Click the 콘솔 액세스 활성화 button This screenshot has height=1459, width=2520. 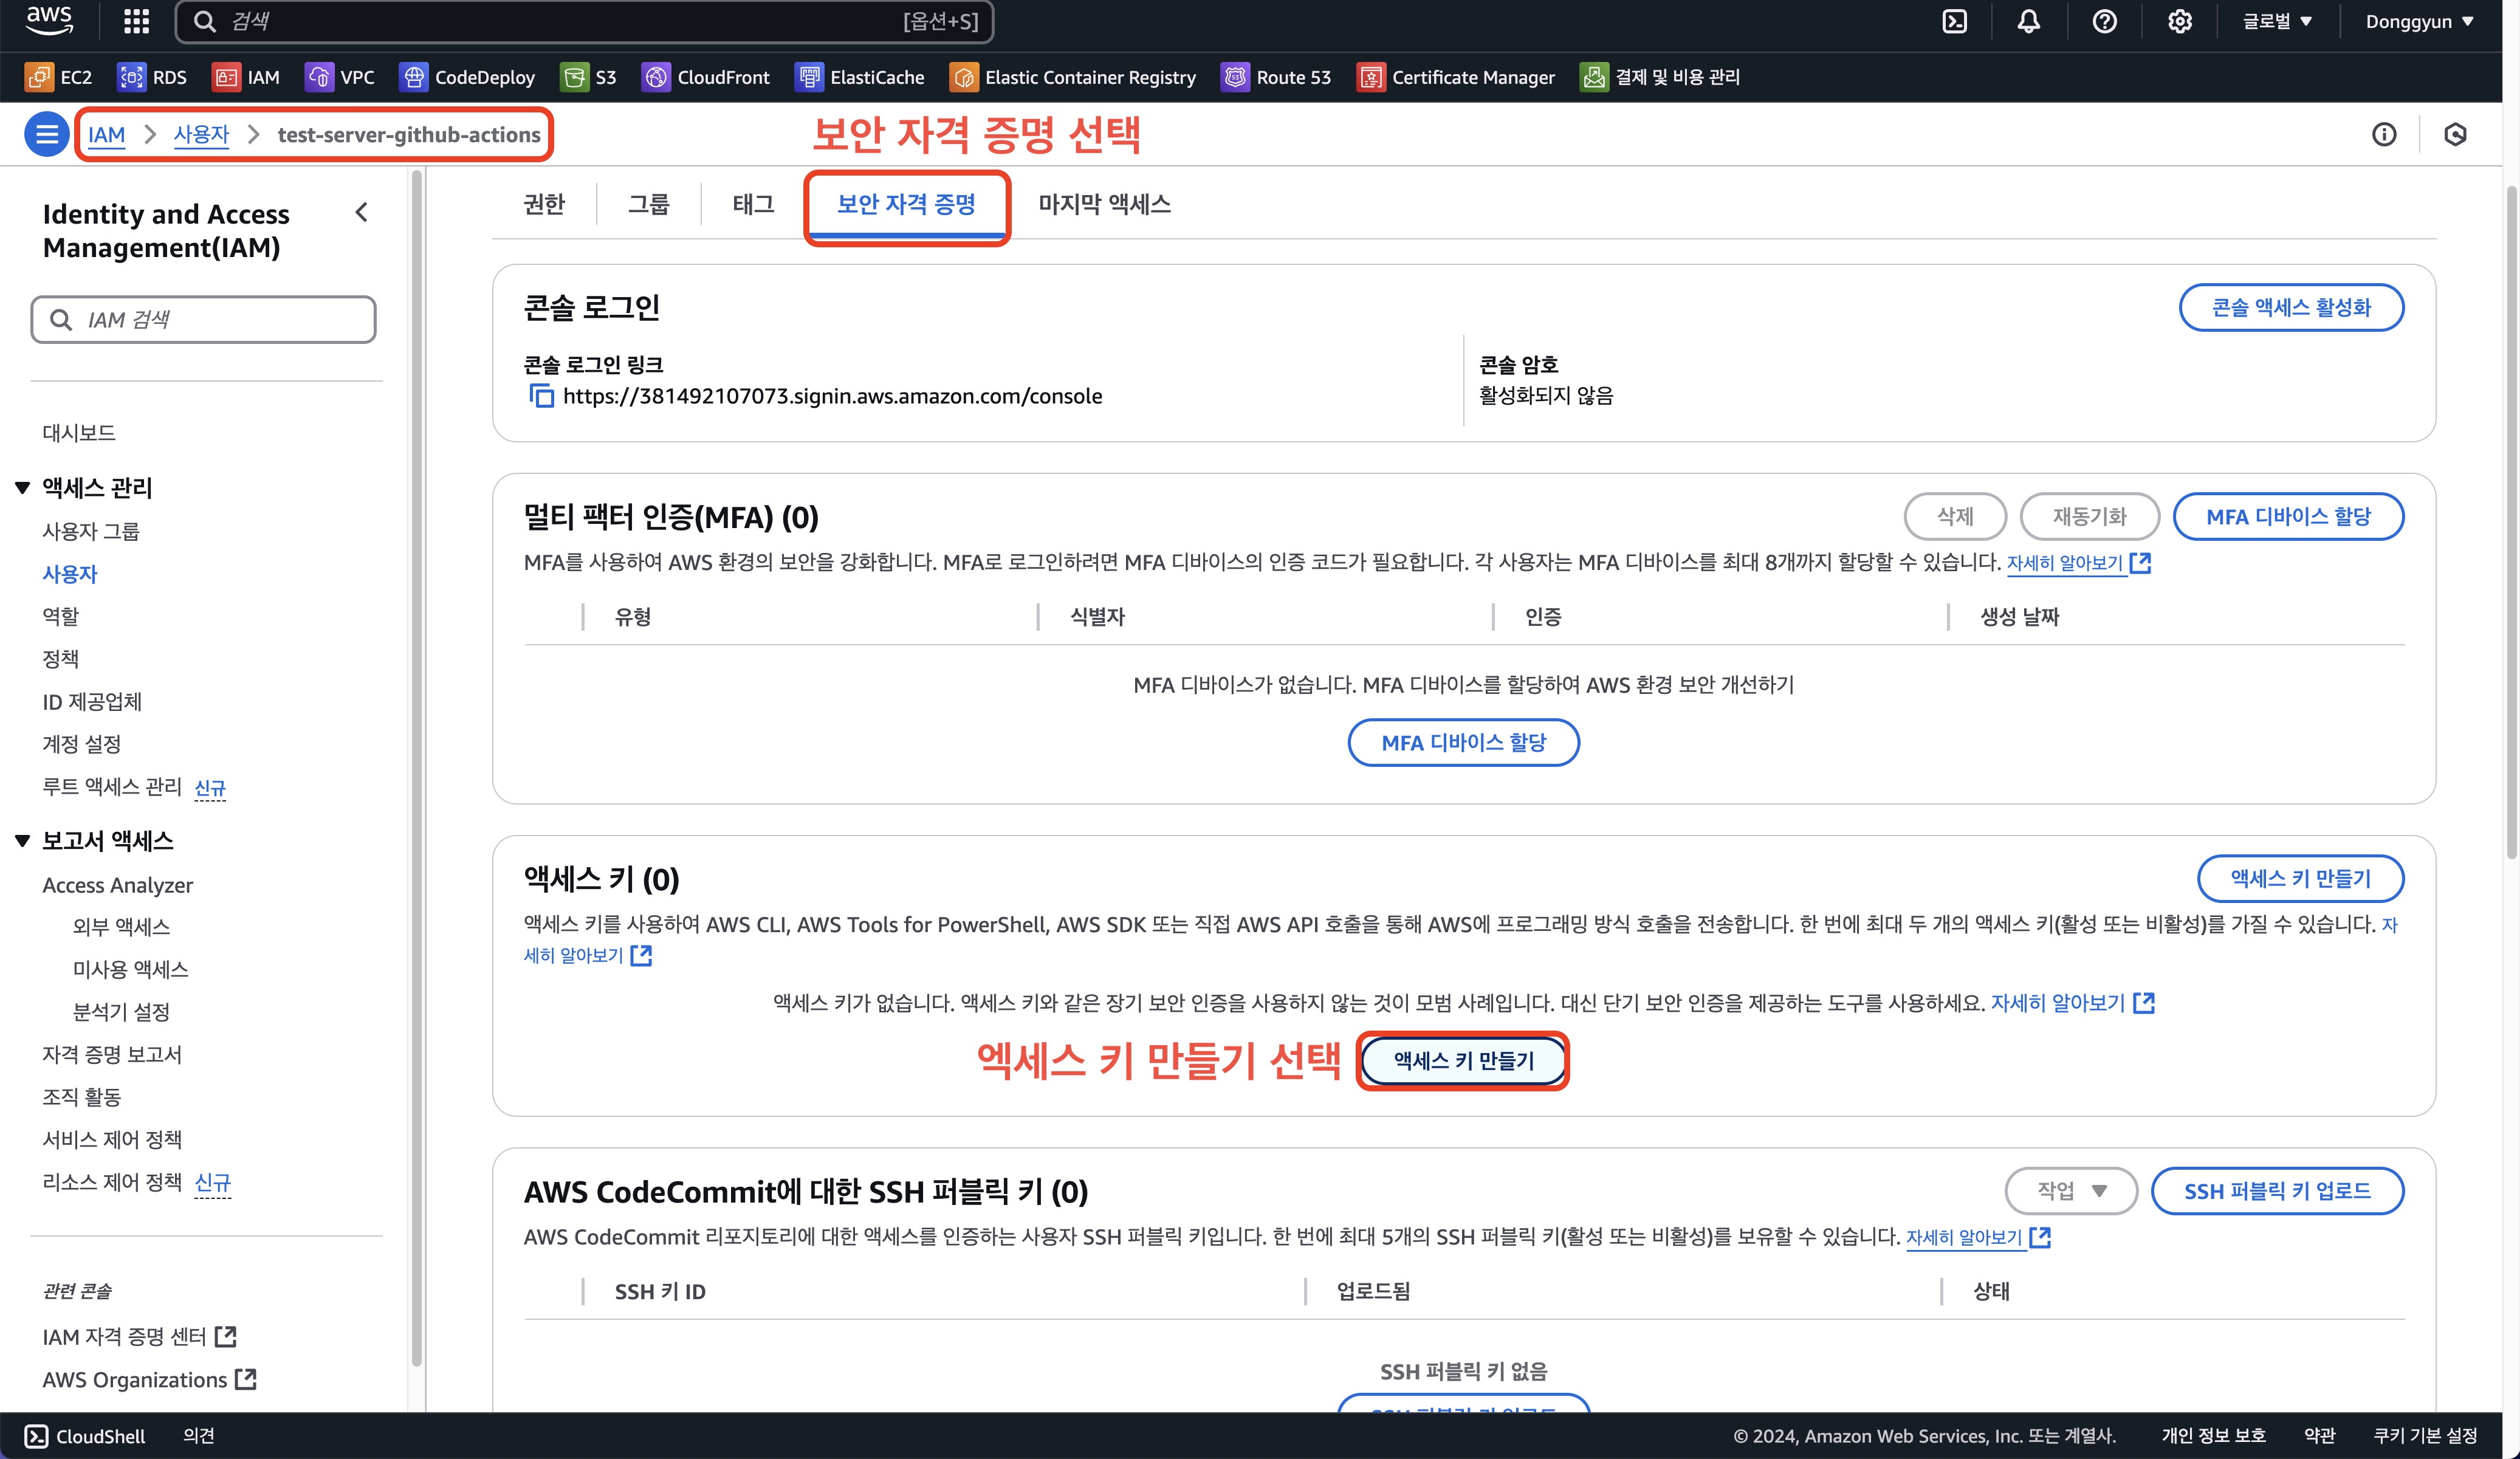(x=2291, y=307)
